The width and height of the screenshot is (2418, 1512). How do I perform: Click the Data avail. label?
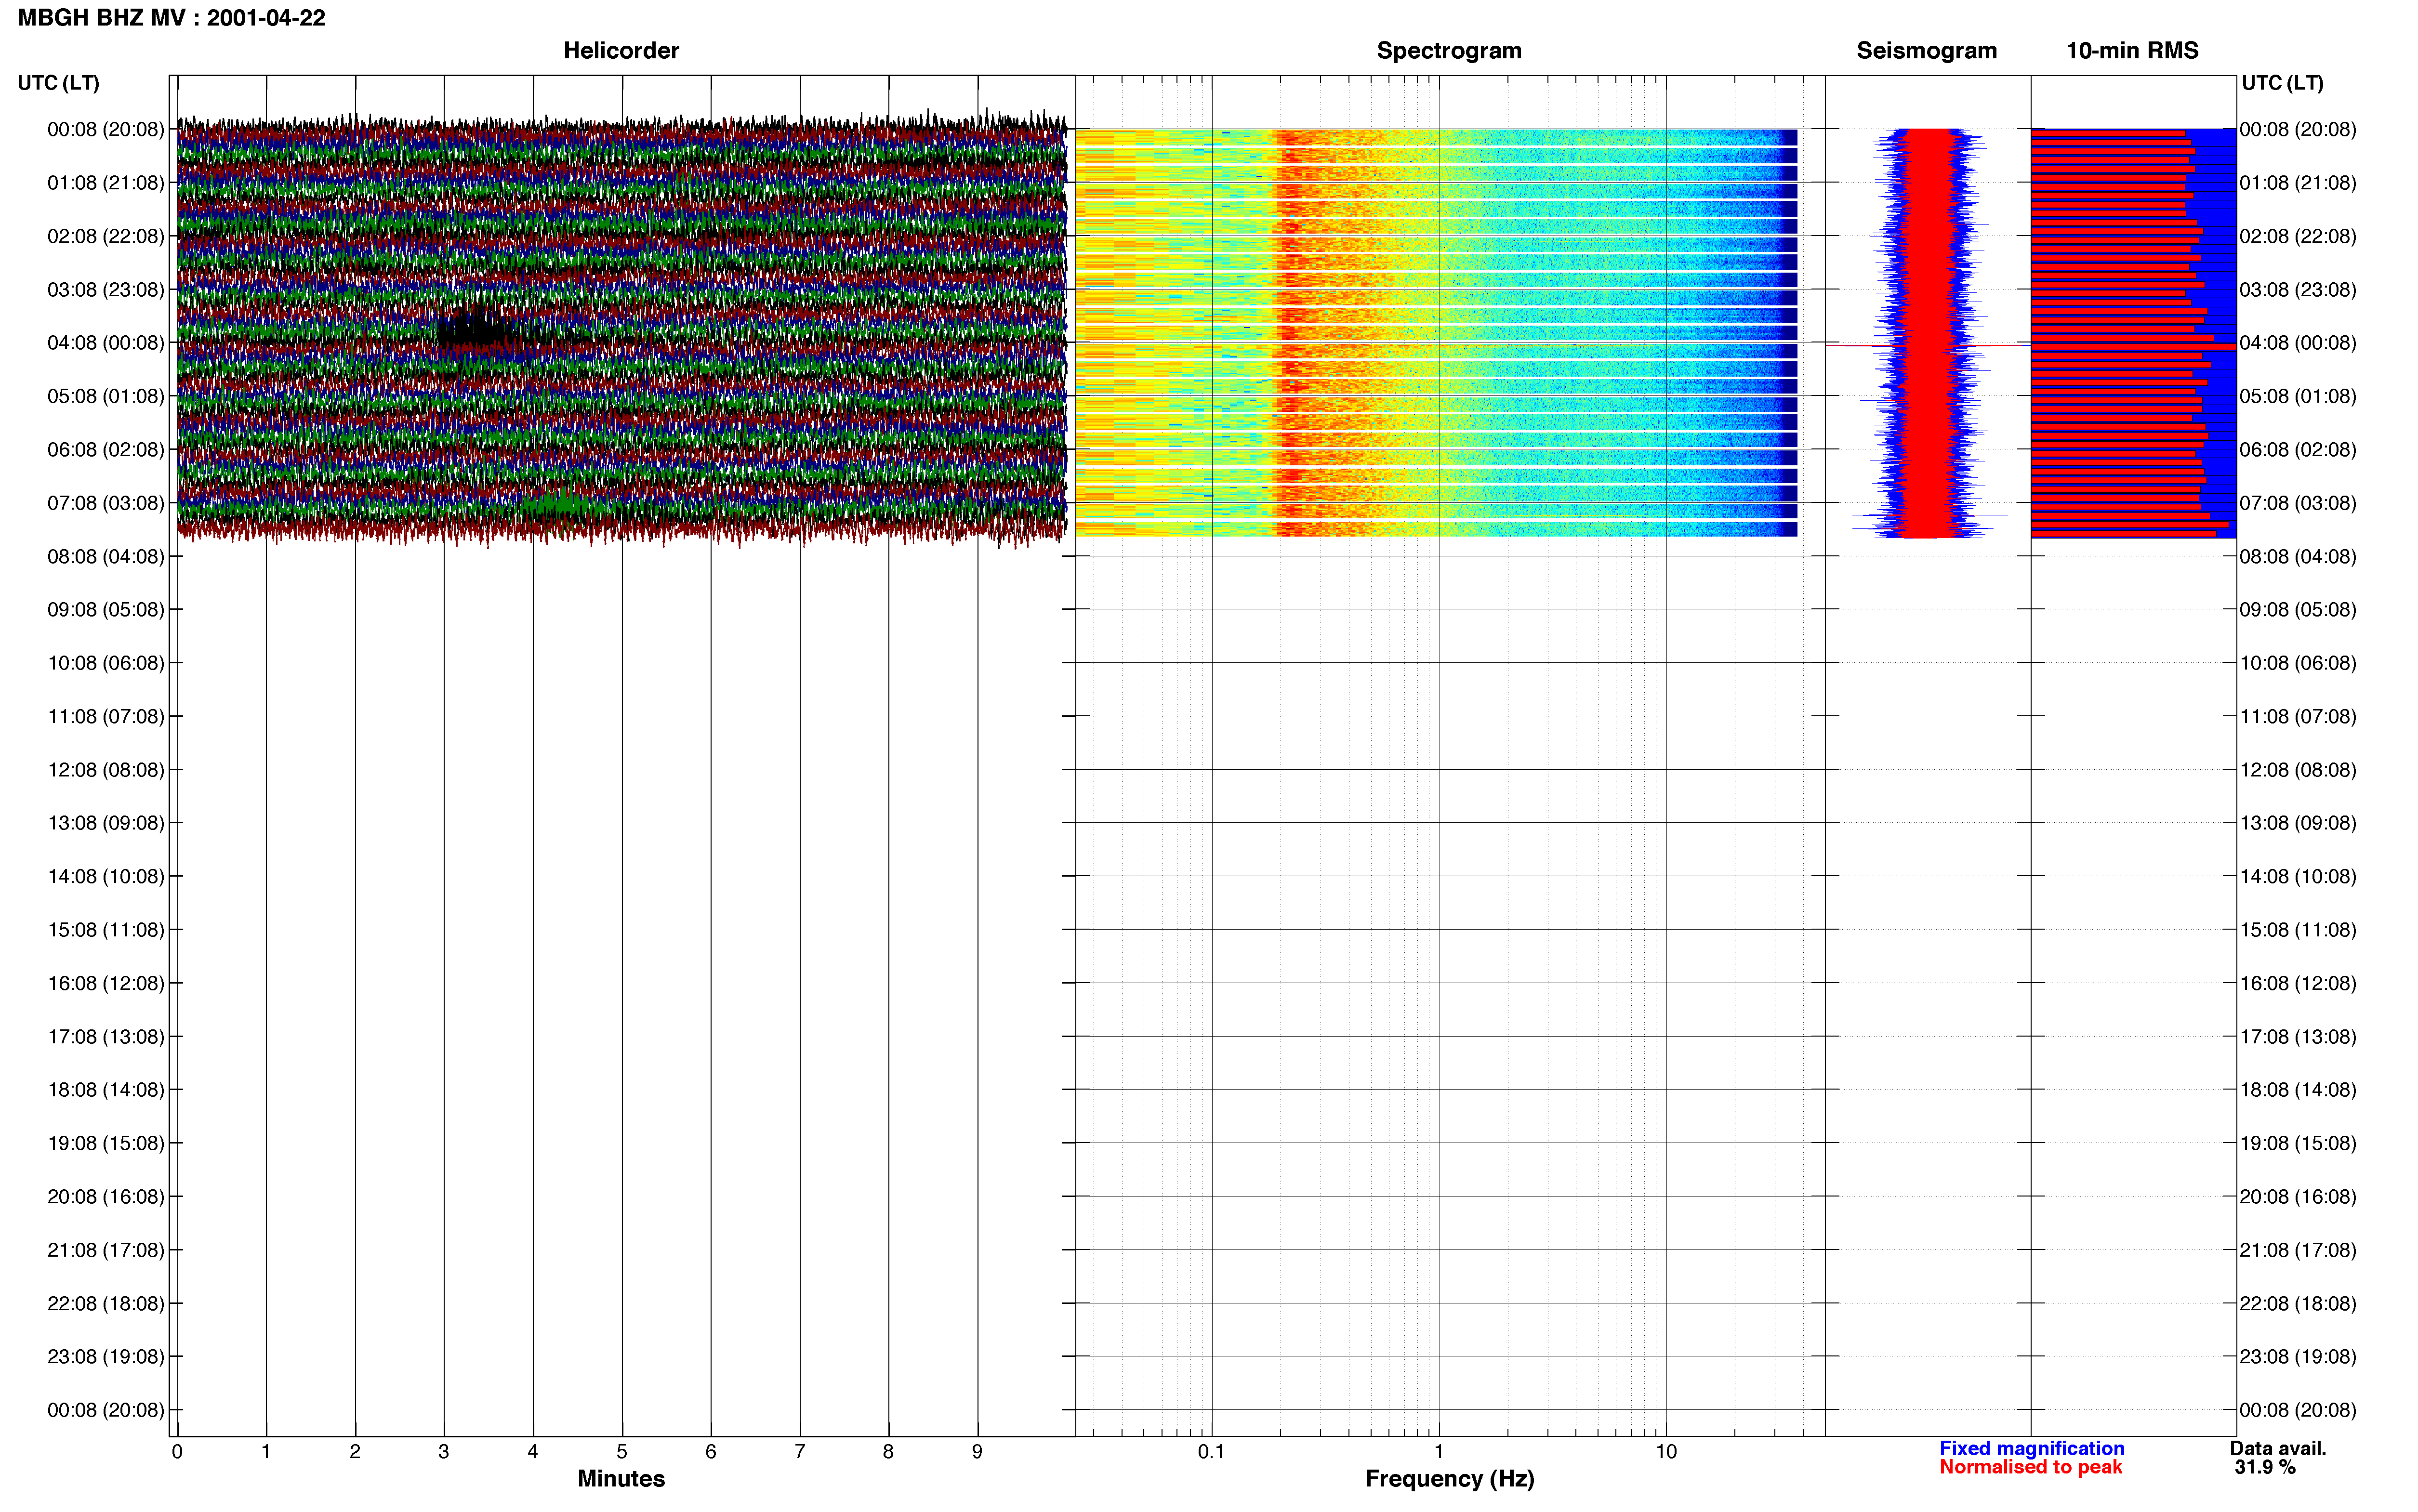2278,1449
